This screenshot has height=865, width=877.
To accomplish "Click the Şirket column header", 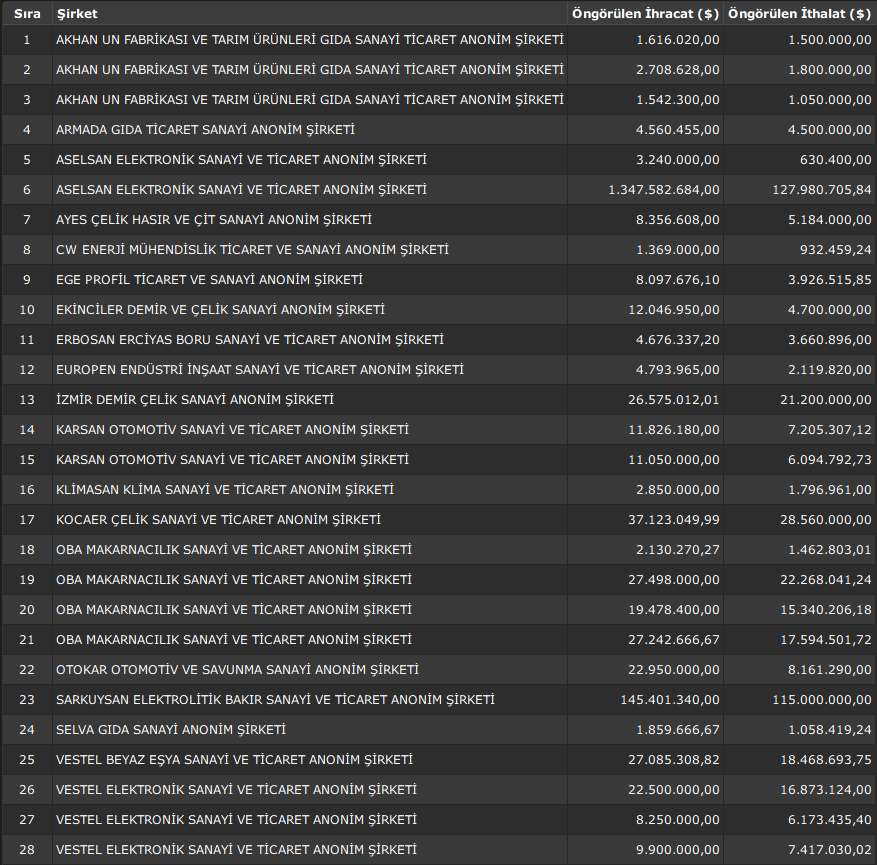I will (77, 14).
